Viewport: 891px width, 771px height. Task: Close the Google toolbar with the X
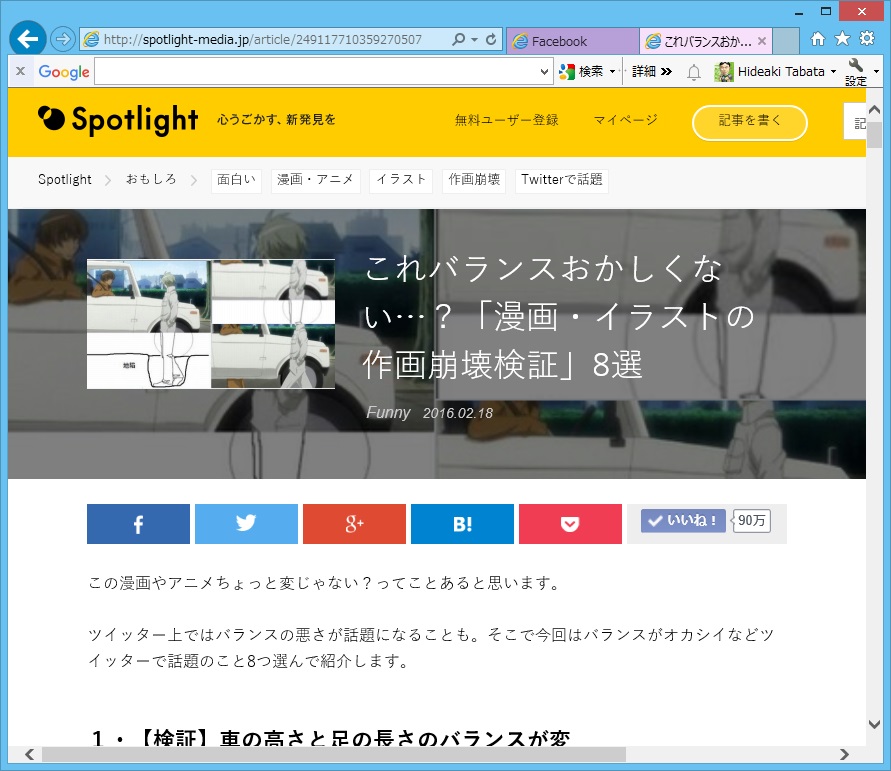20,71
